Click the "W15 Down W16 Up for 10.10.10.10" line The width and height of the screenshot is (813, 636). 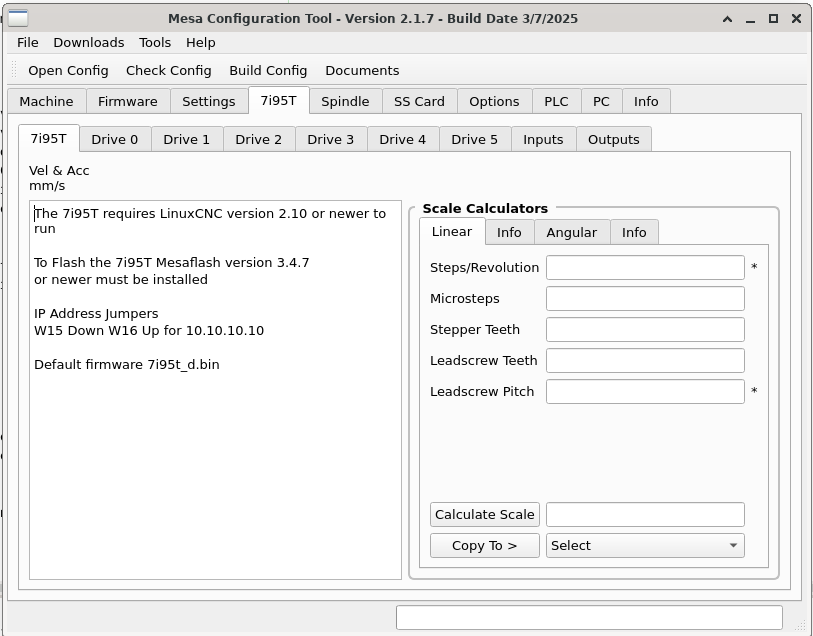(149, 331)
